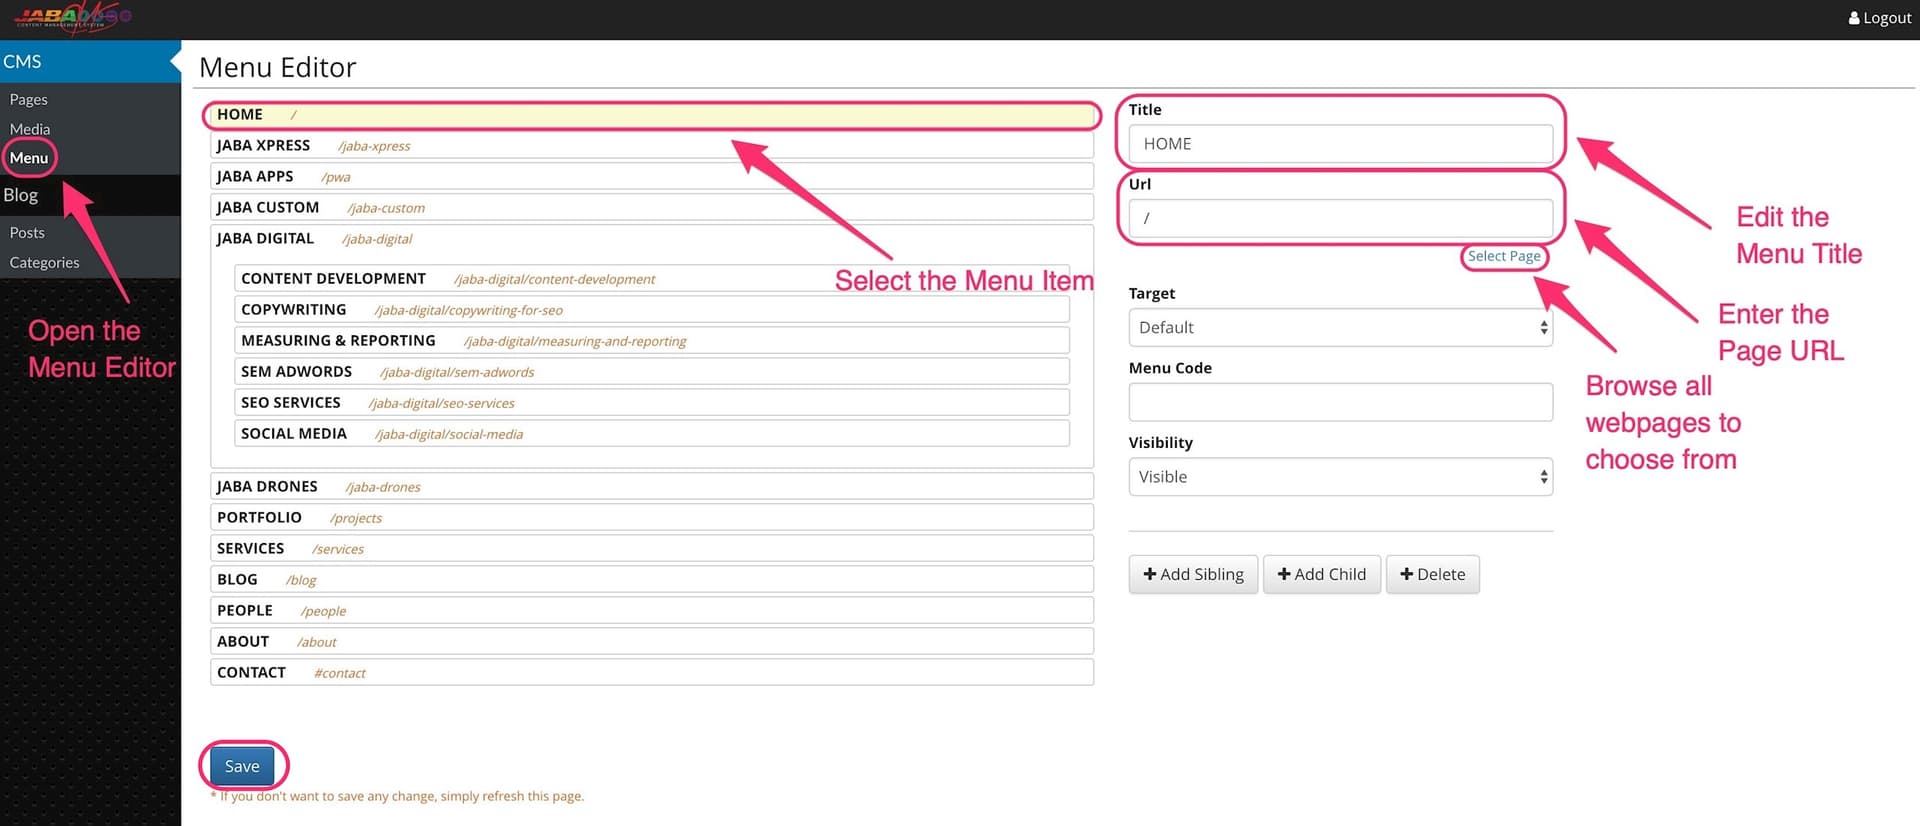Click the Save button

click(x=242, y=766)
